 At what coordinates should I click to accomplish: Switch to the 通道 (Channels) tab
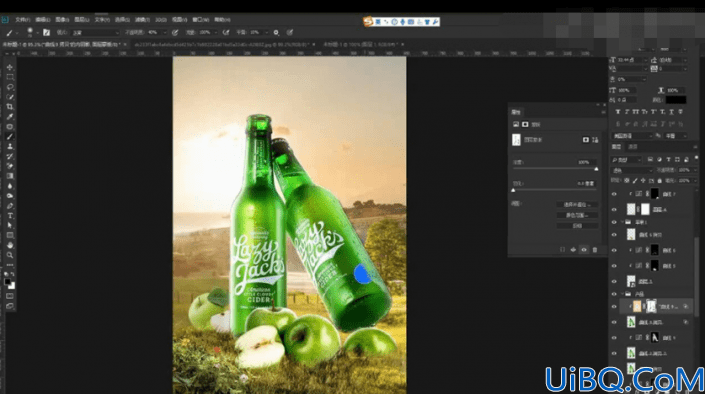point(633,147)
